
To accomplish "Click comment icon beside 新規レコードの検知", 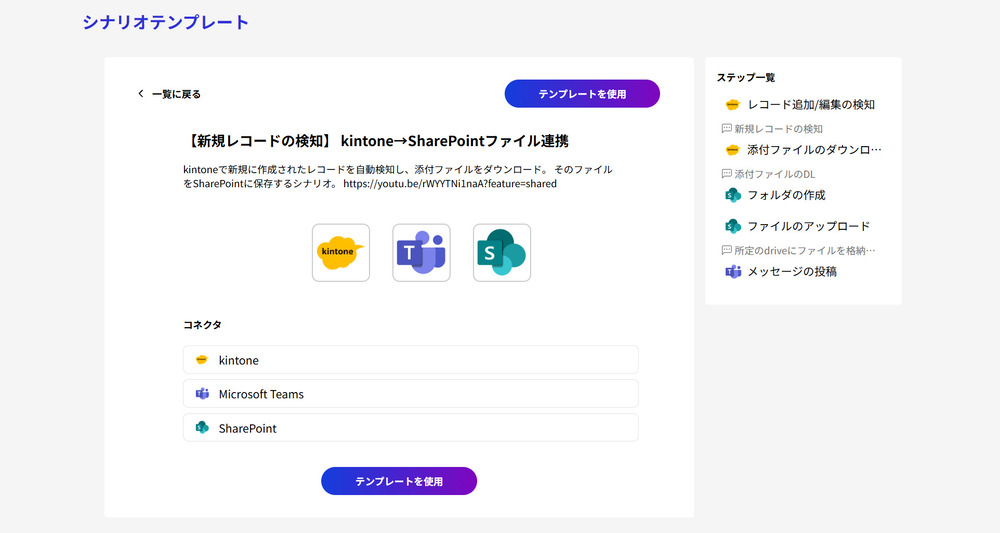I will click(x=726, y=129).
